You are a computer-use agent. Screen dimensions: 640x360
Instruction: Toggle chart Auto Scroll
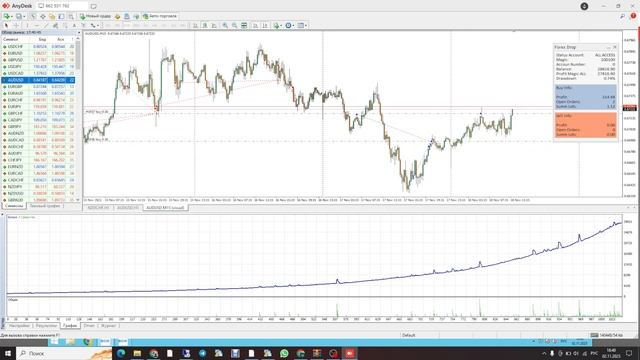click(x=256, y=25)
